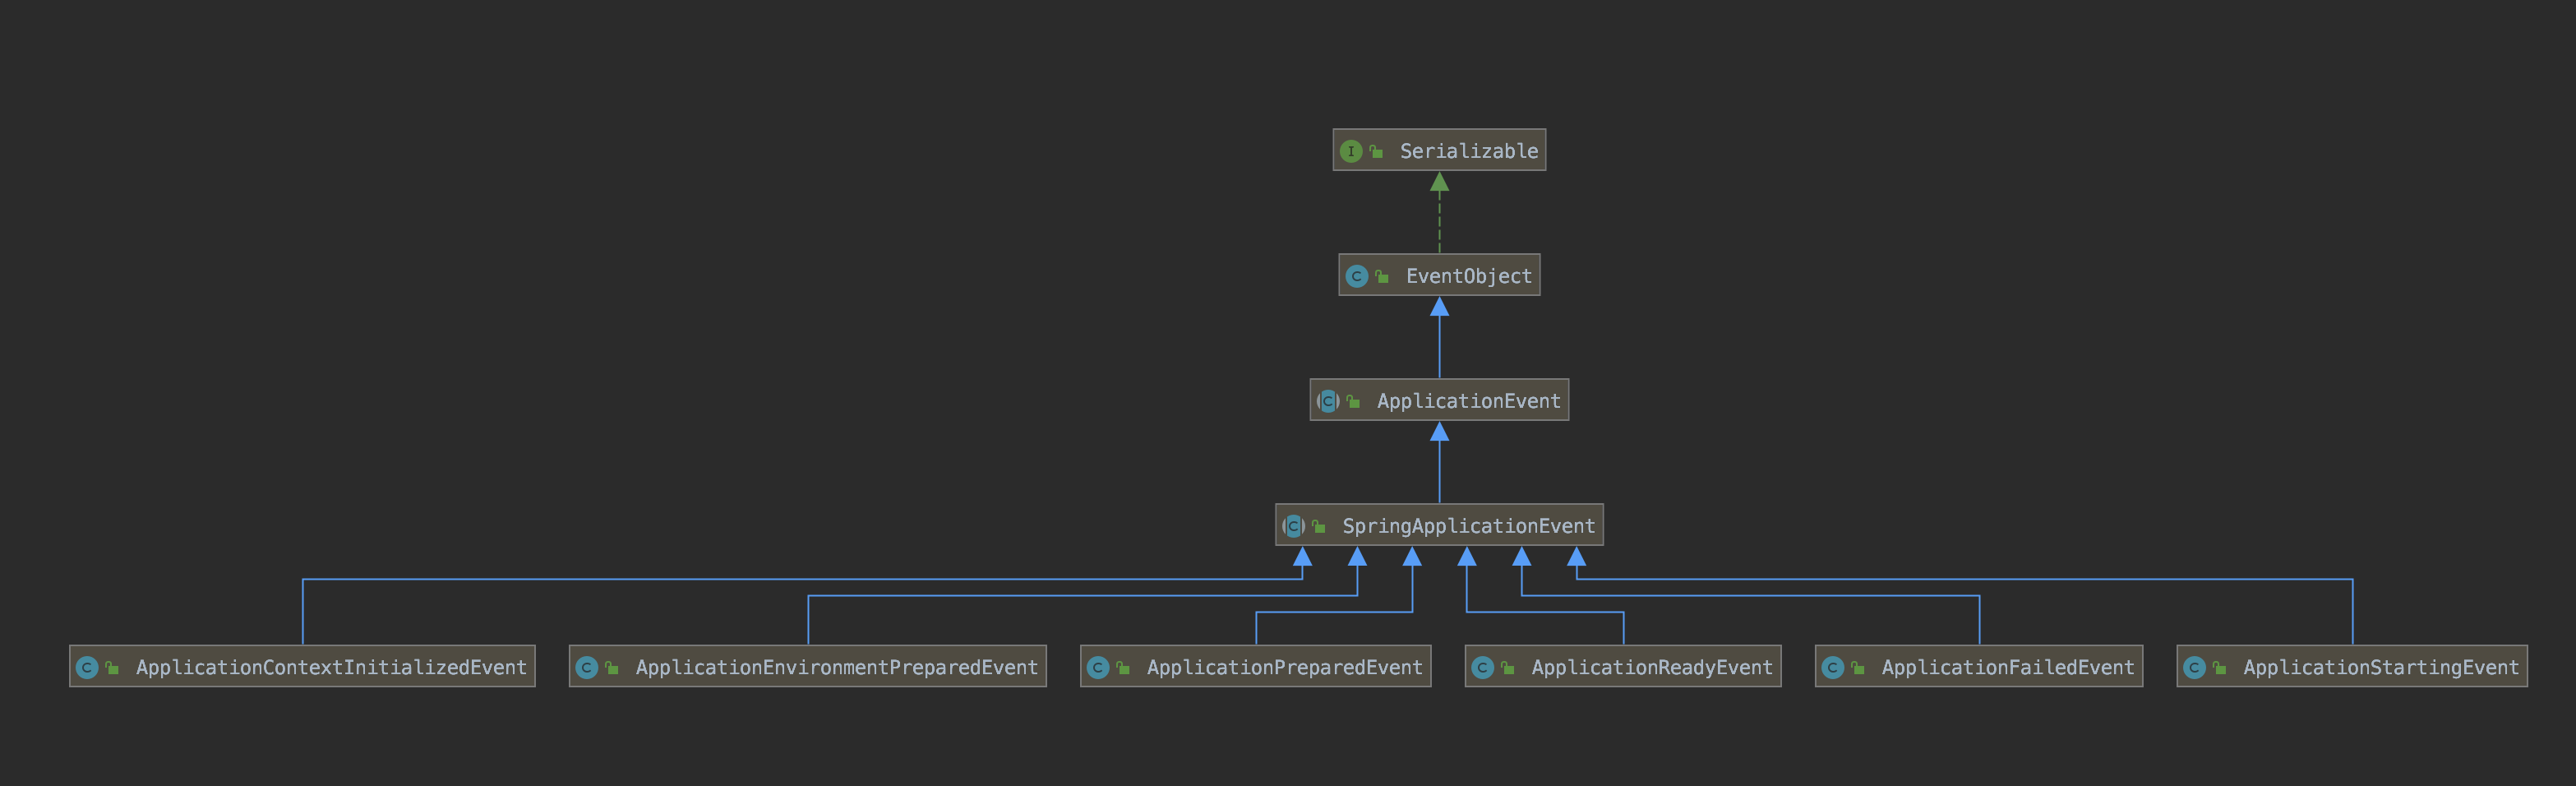Image resolution: width=2576 pixels, height=786 pixels.
Task: Select the class icon beside ApplicationPreparedEvent
Action: point(1100,666)
